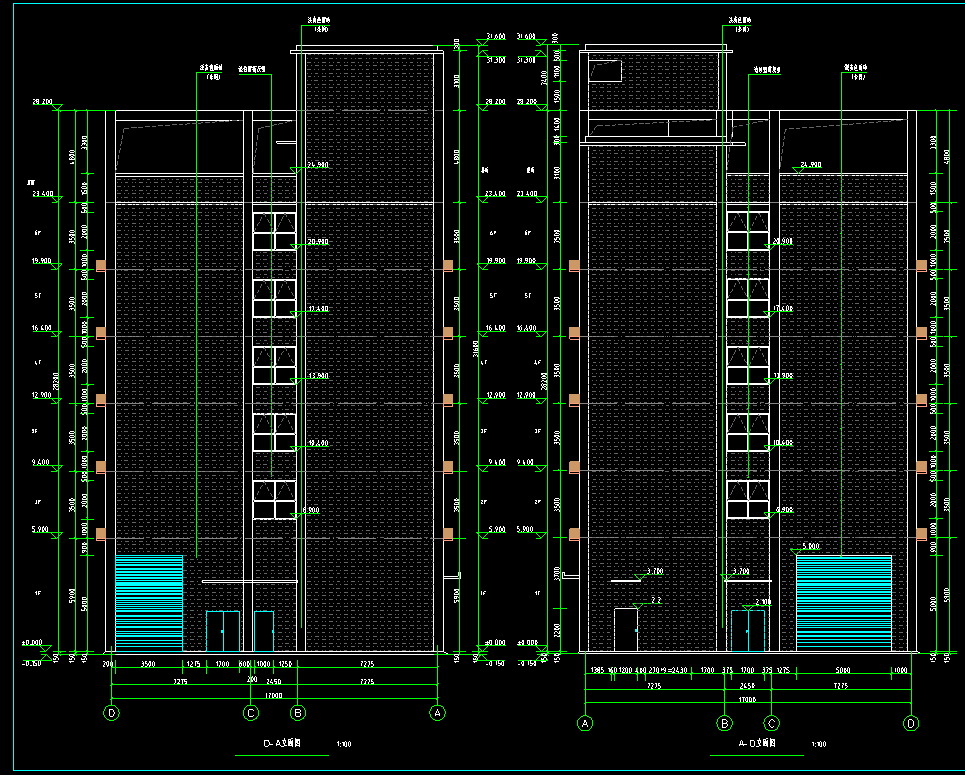Click the D-A elevation drawing title

pos(283,744)
